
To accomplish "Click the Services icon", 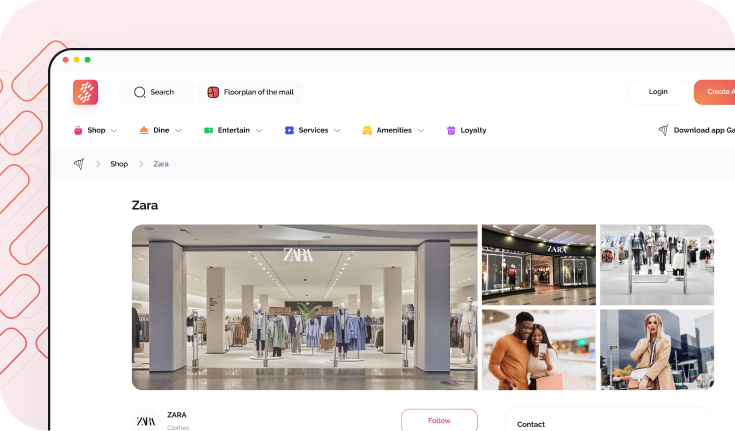I will [x=289, y=130].
